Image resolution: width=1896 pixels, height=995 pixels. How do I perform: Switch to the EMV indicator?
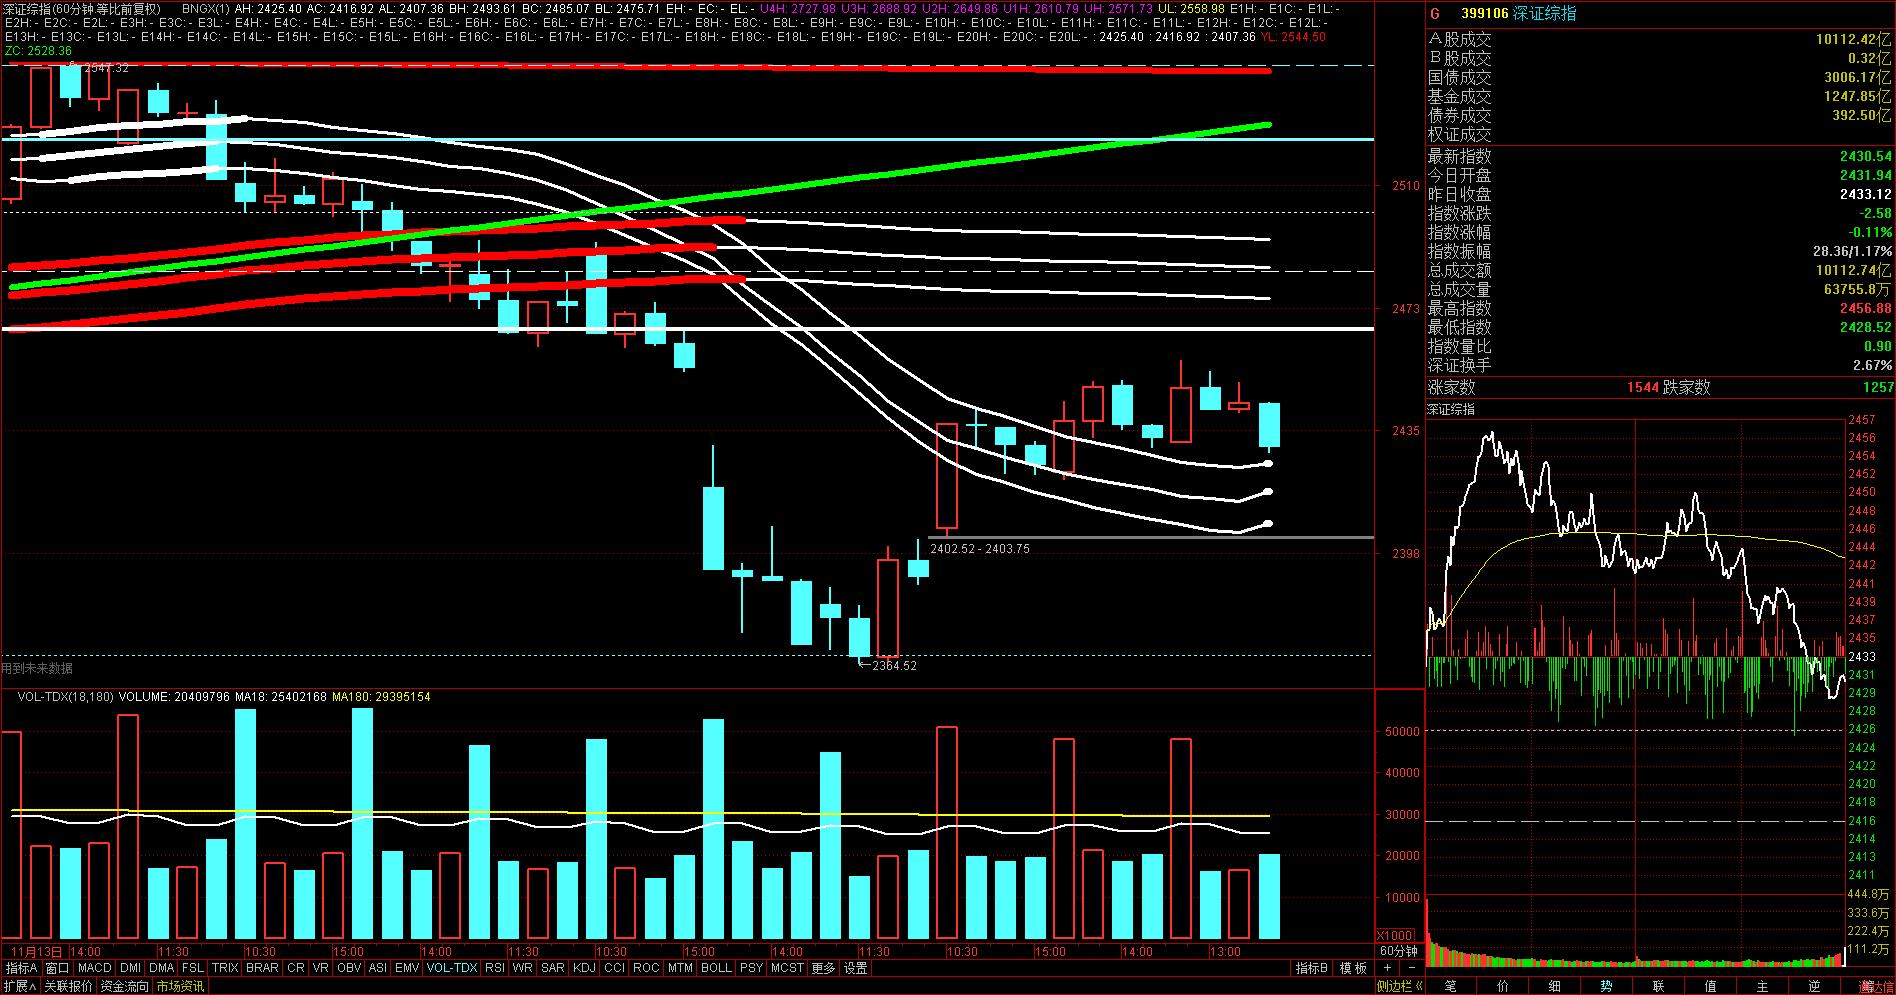407,968
